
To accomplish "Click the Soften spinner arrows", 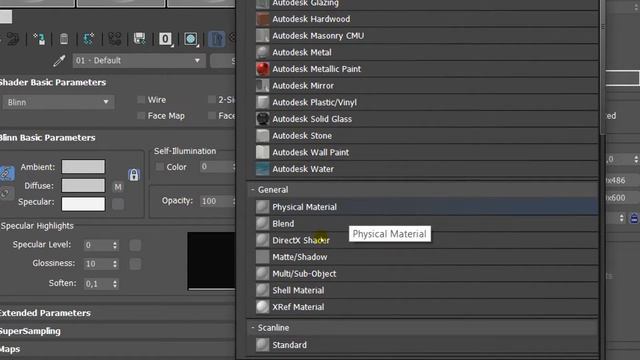I will pyautogui.click(x=115, y=283).
